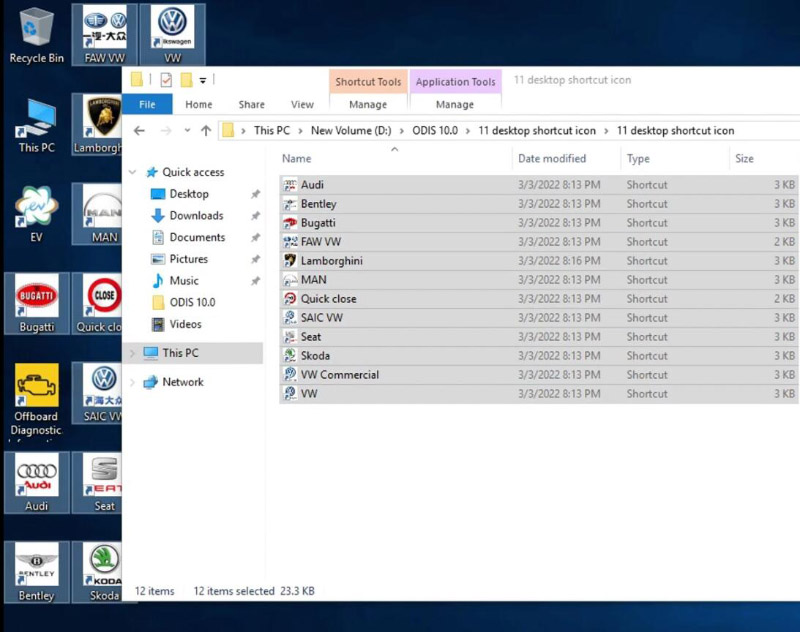Switch to the View ribbon tab

(302, 104)
